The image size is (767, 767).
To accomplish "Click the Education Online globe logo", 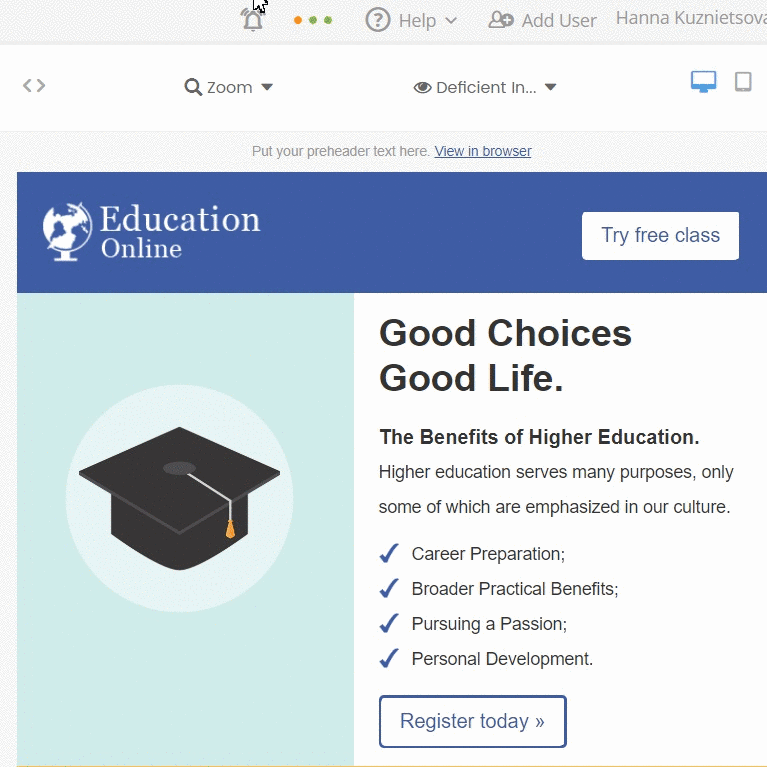I will (151, 231).
